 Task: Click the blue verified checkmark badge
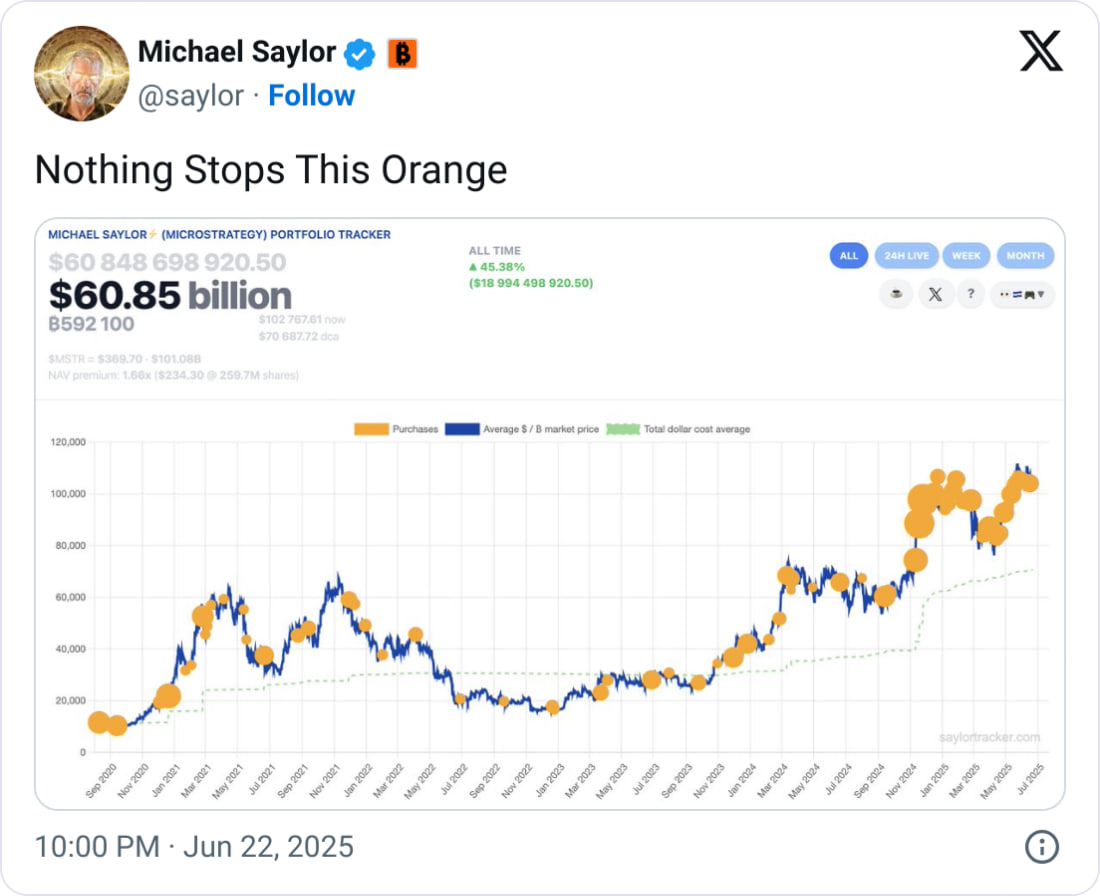tap(358, 52)
